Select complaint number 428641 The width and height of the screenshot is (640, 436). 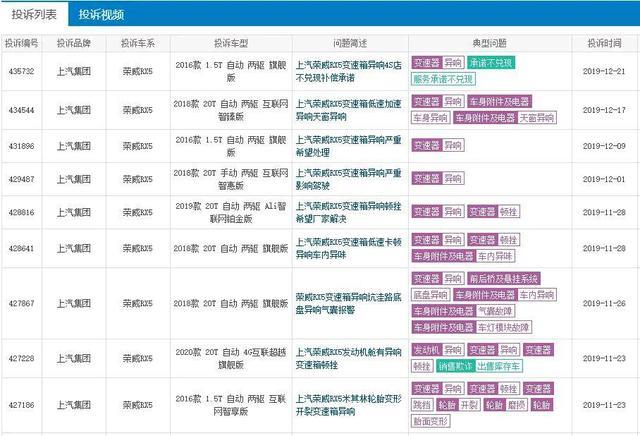(21, 248)
